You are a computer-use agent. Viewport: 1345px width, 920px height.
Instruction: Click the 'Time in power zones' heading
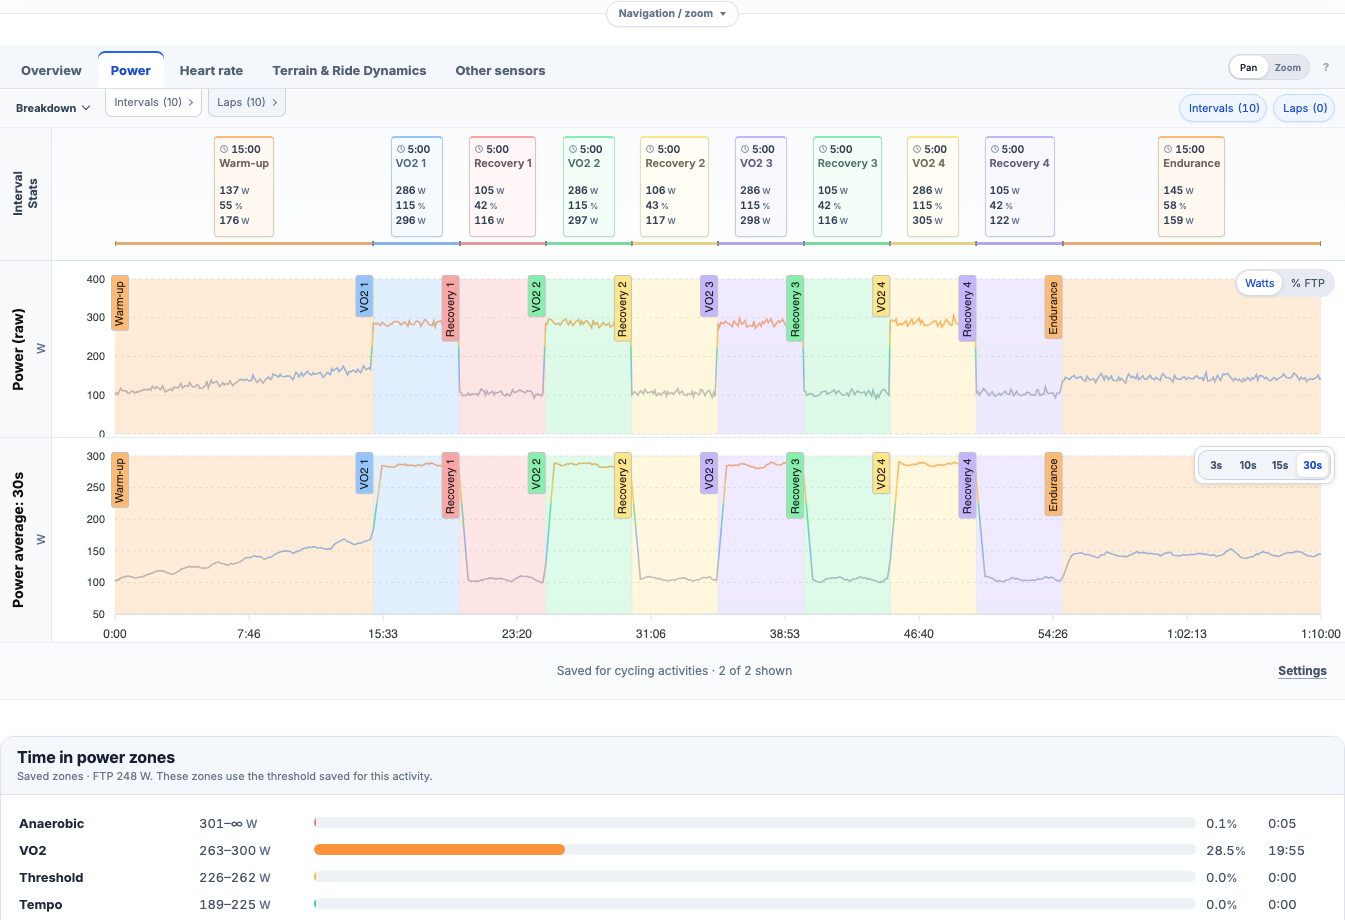click(x=96, y=757)
